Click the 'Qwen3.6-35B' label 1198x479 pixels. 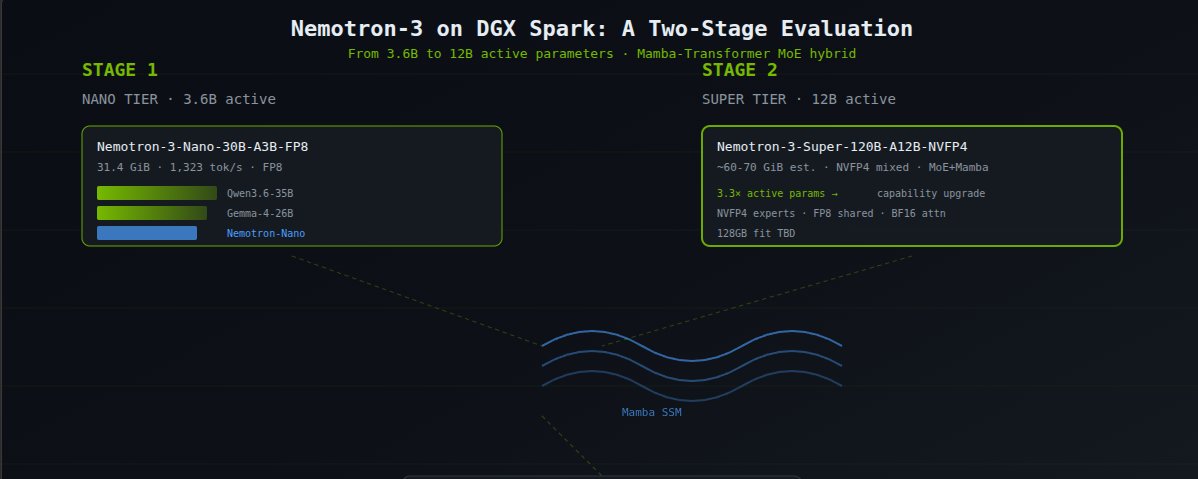click(x=260, y=193)
